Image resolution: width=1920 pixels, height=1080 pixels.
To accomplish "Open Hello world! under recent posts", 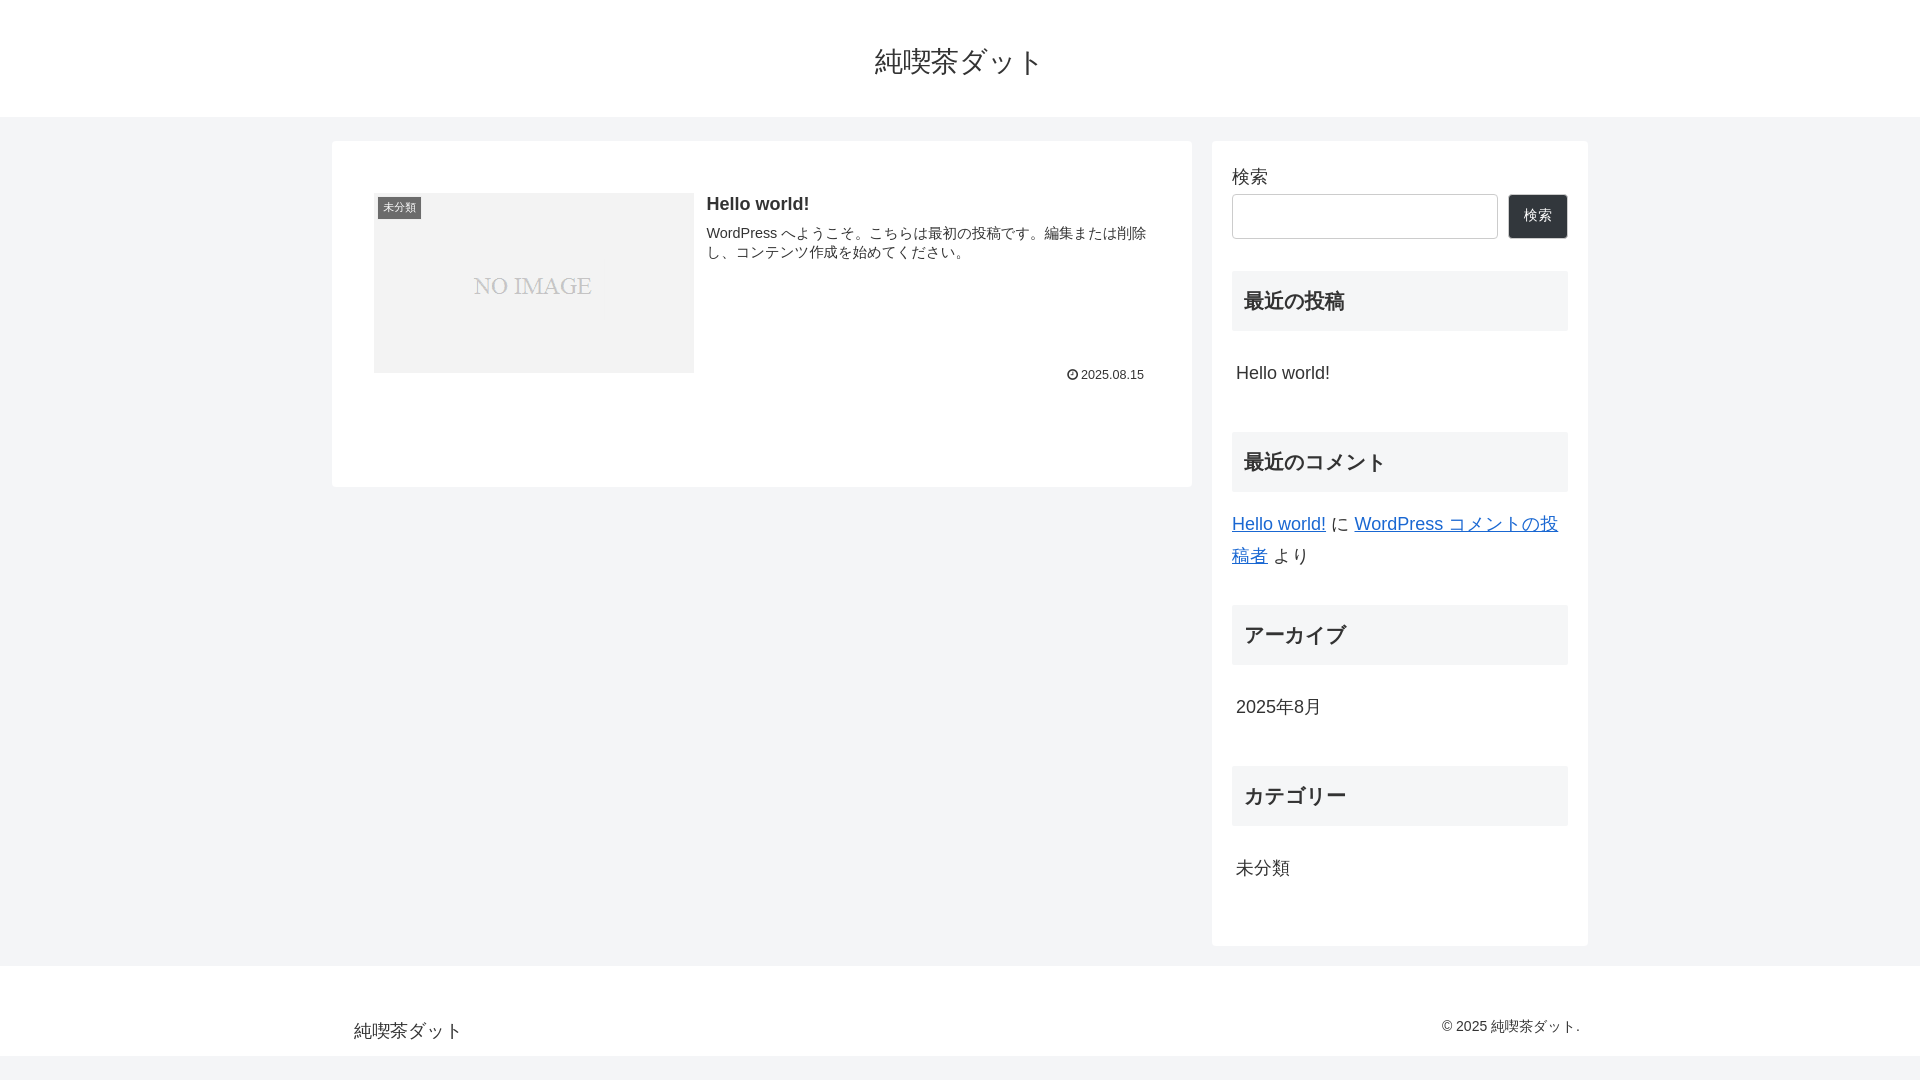I will tap(1282, 373).
